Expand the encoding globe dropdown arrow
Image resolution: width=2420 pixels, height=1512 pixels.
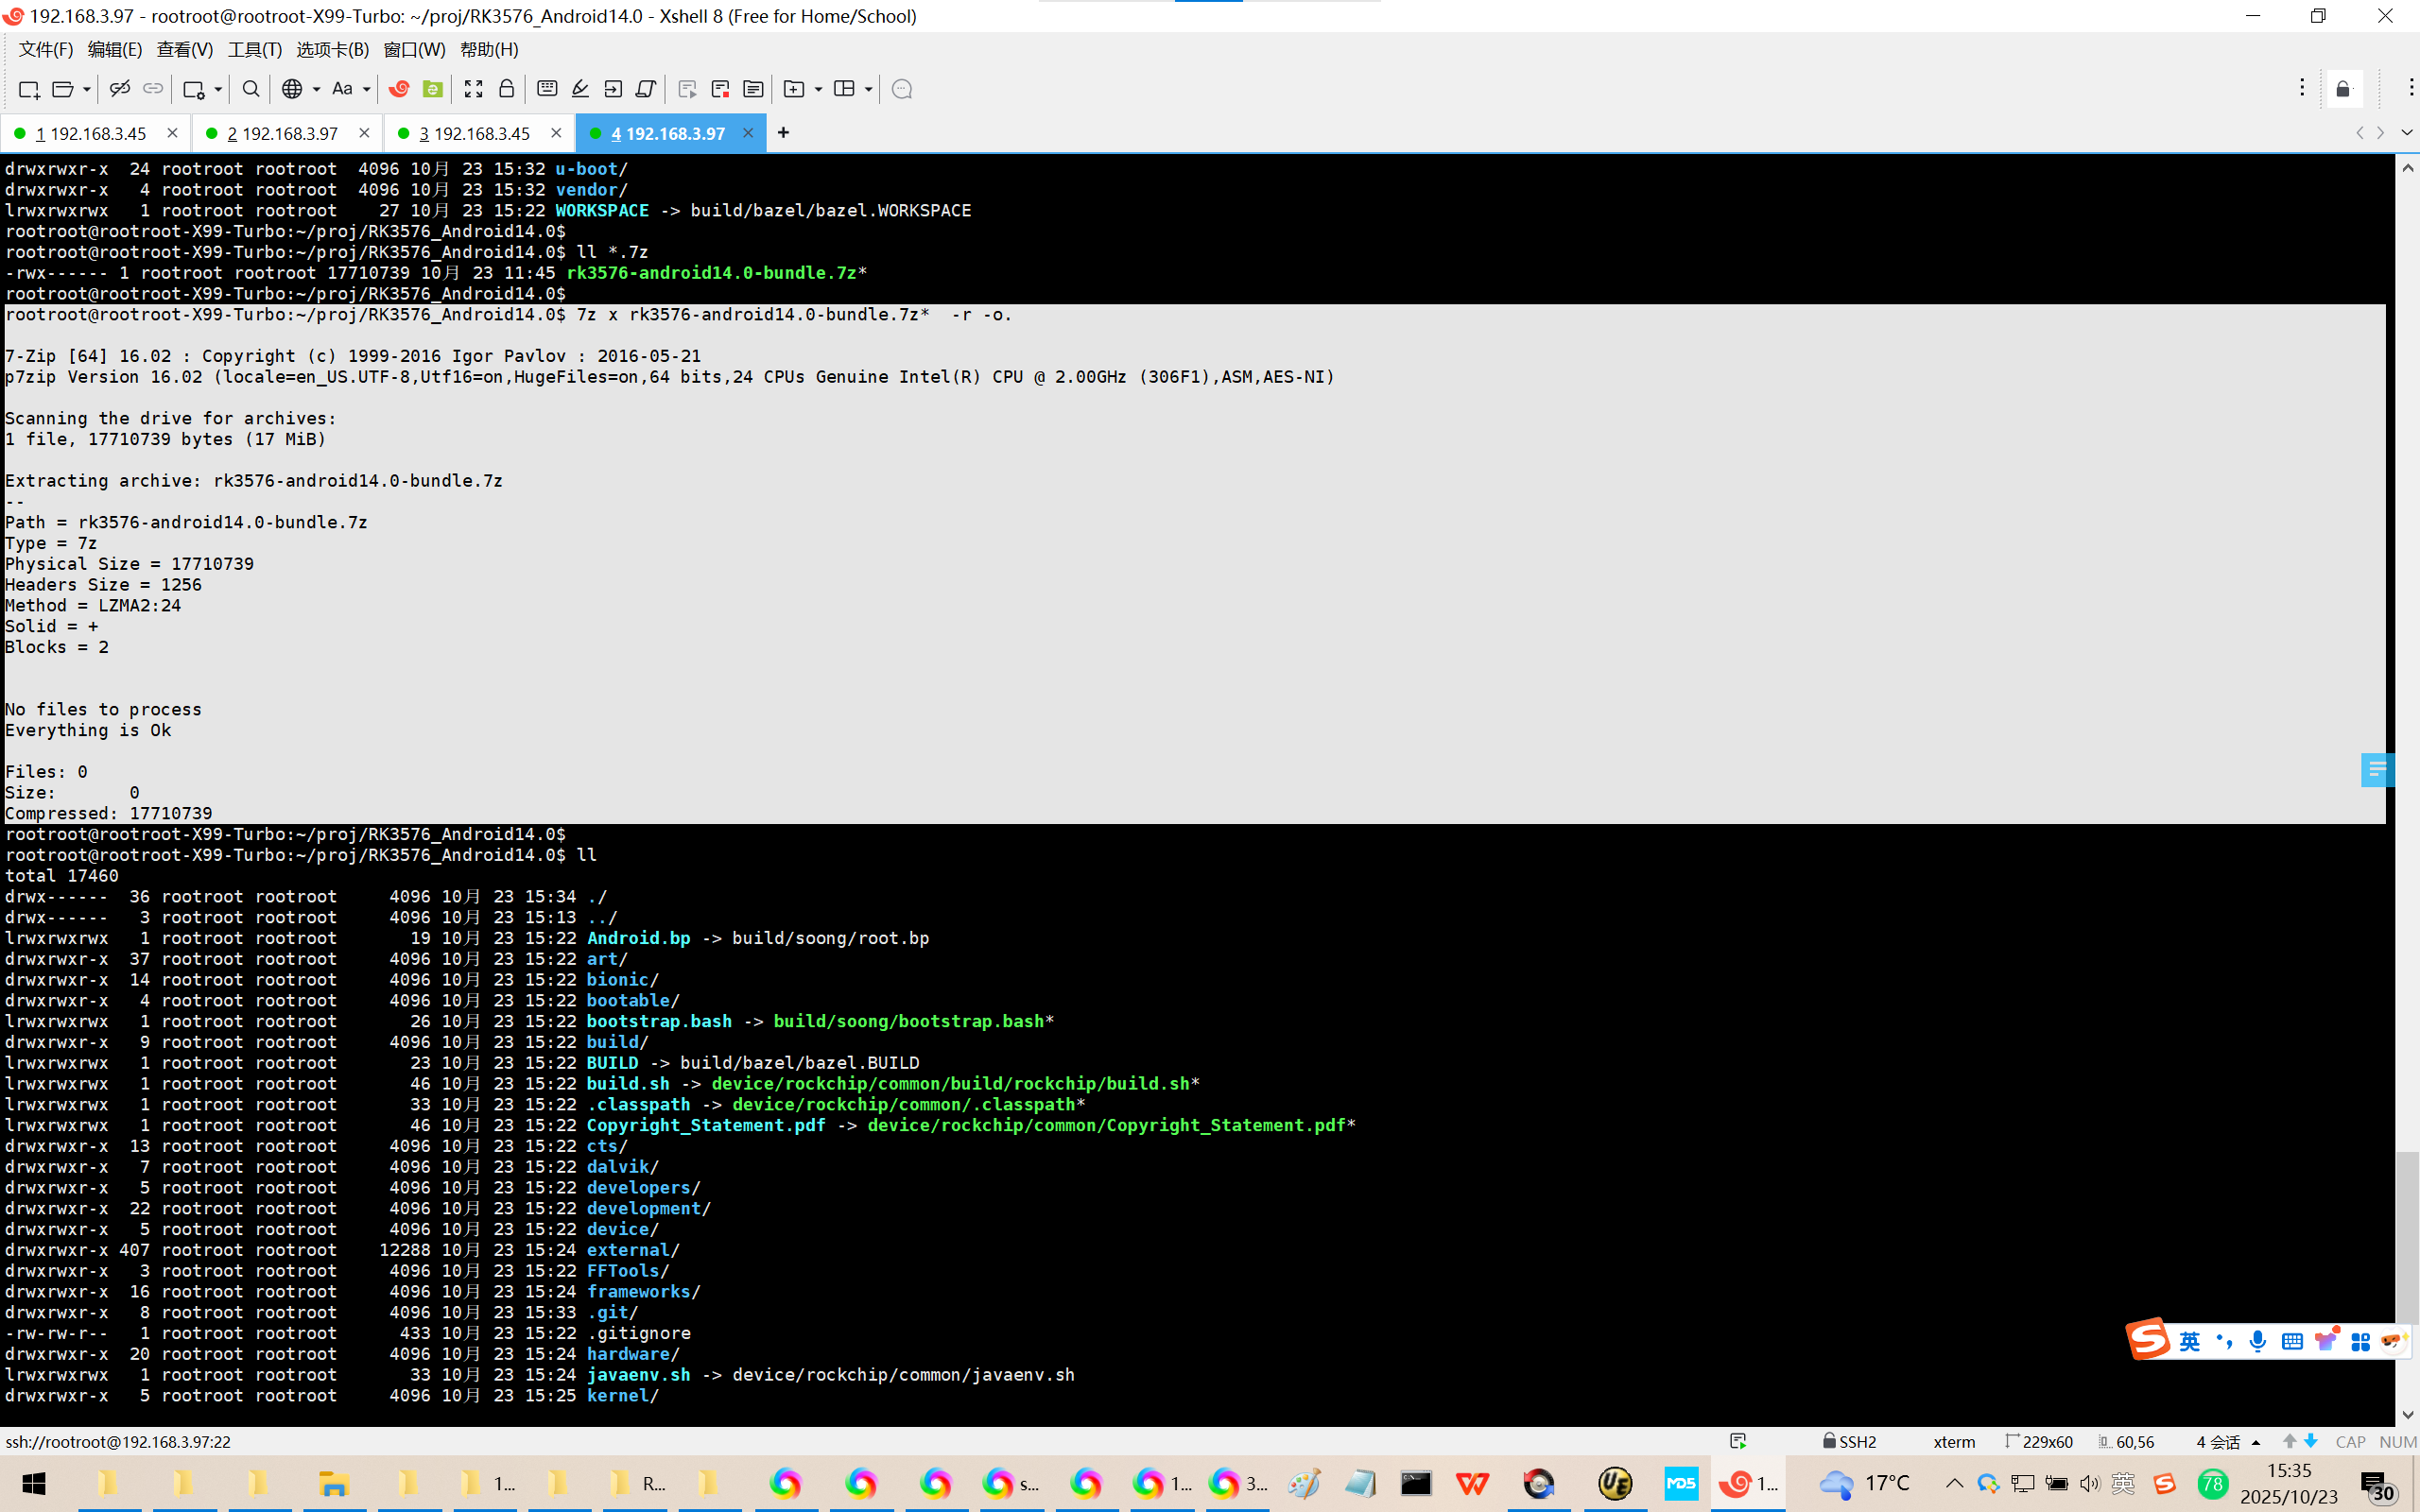[x=316, y=89]
